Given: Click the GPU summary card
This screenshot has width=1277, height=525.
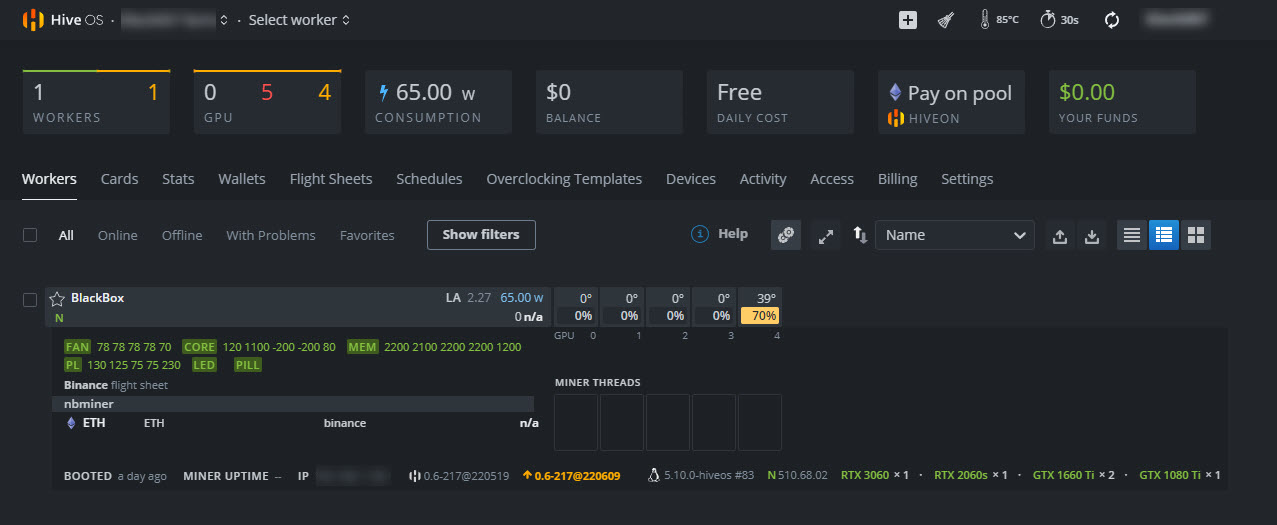Looking at the screenshot, I should (267, 102).
